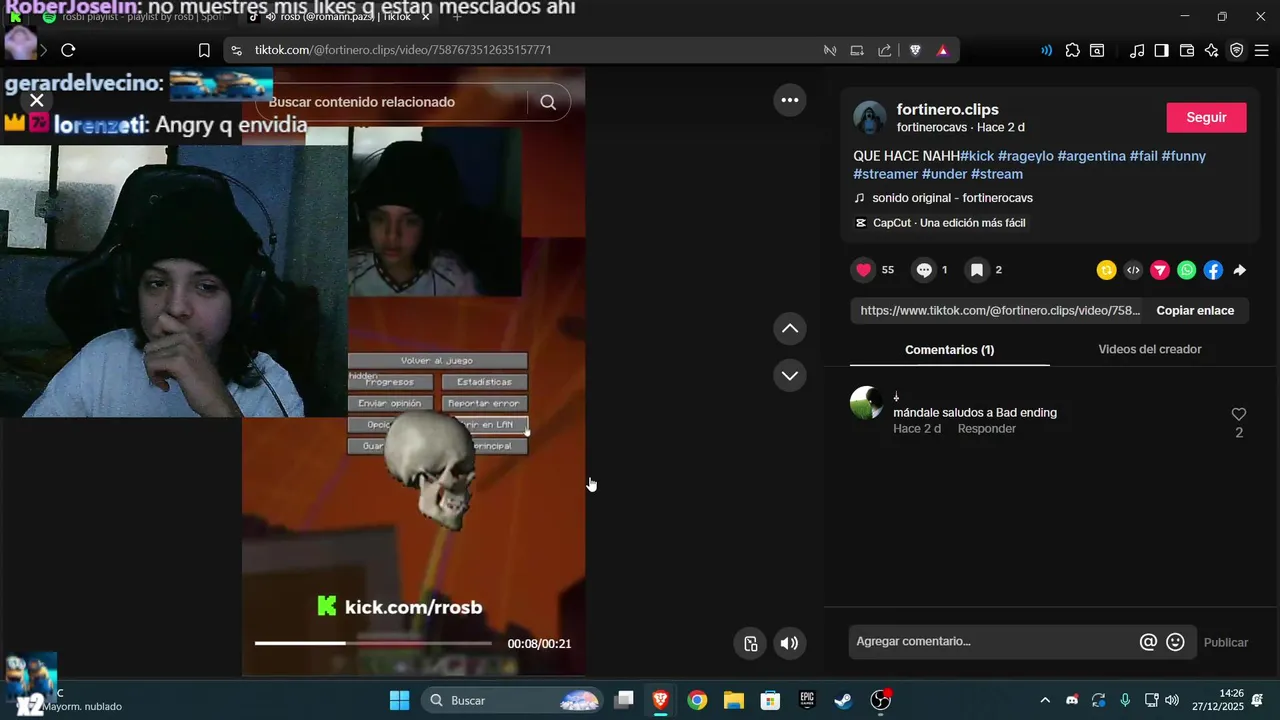Screen dimensions: 1280x720
Task: Bookmark the page via browser bookmark icon
Action: tap(204, 50)
